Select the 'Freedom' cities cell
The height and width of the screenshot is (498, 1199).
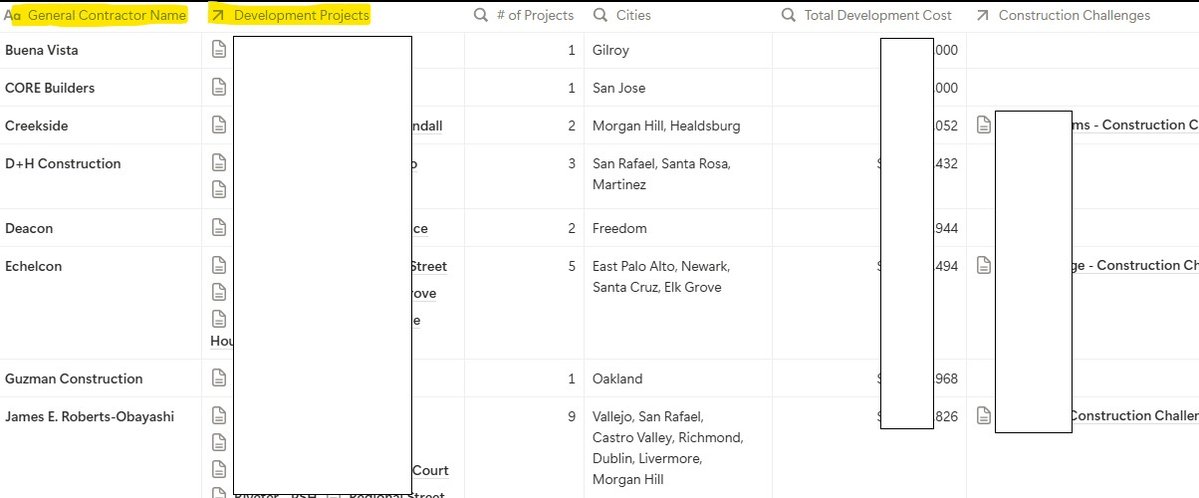pyautogui.click(x=678, y=228)
